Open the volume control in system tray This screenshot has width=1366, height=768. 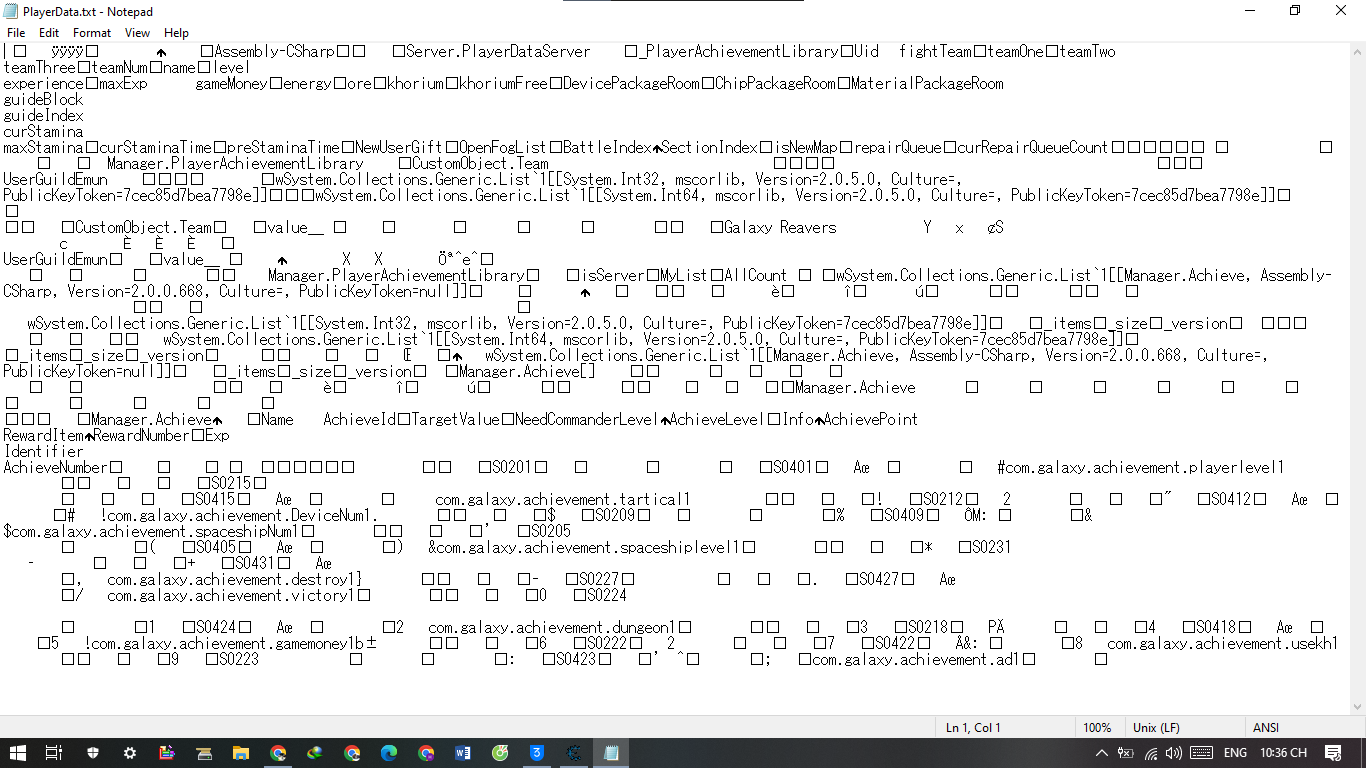point(1173,752)
